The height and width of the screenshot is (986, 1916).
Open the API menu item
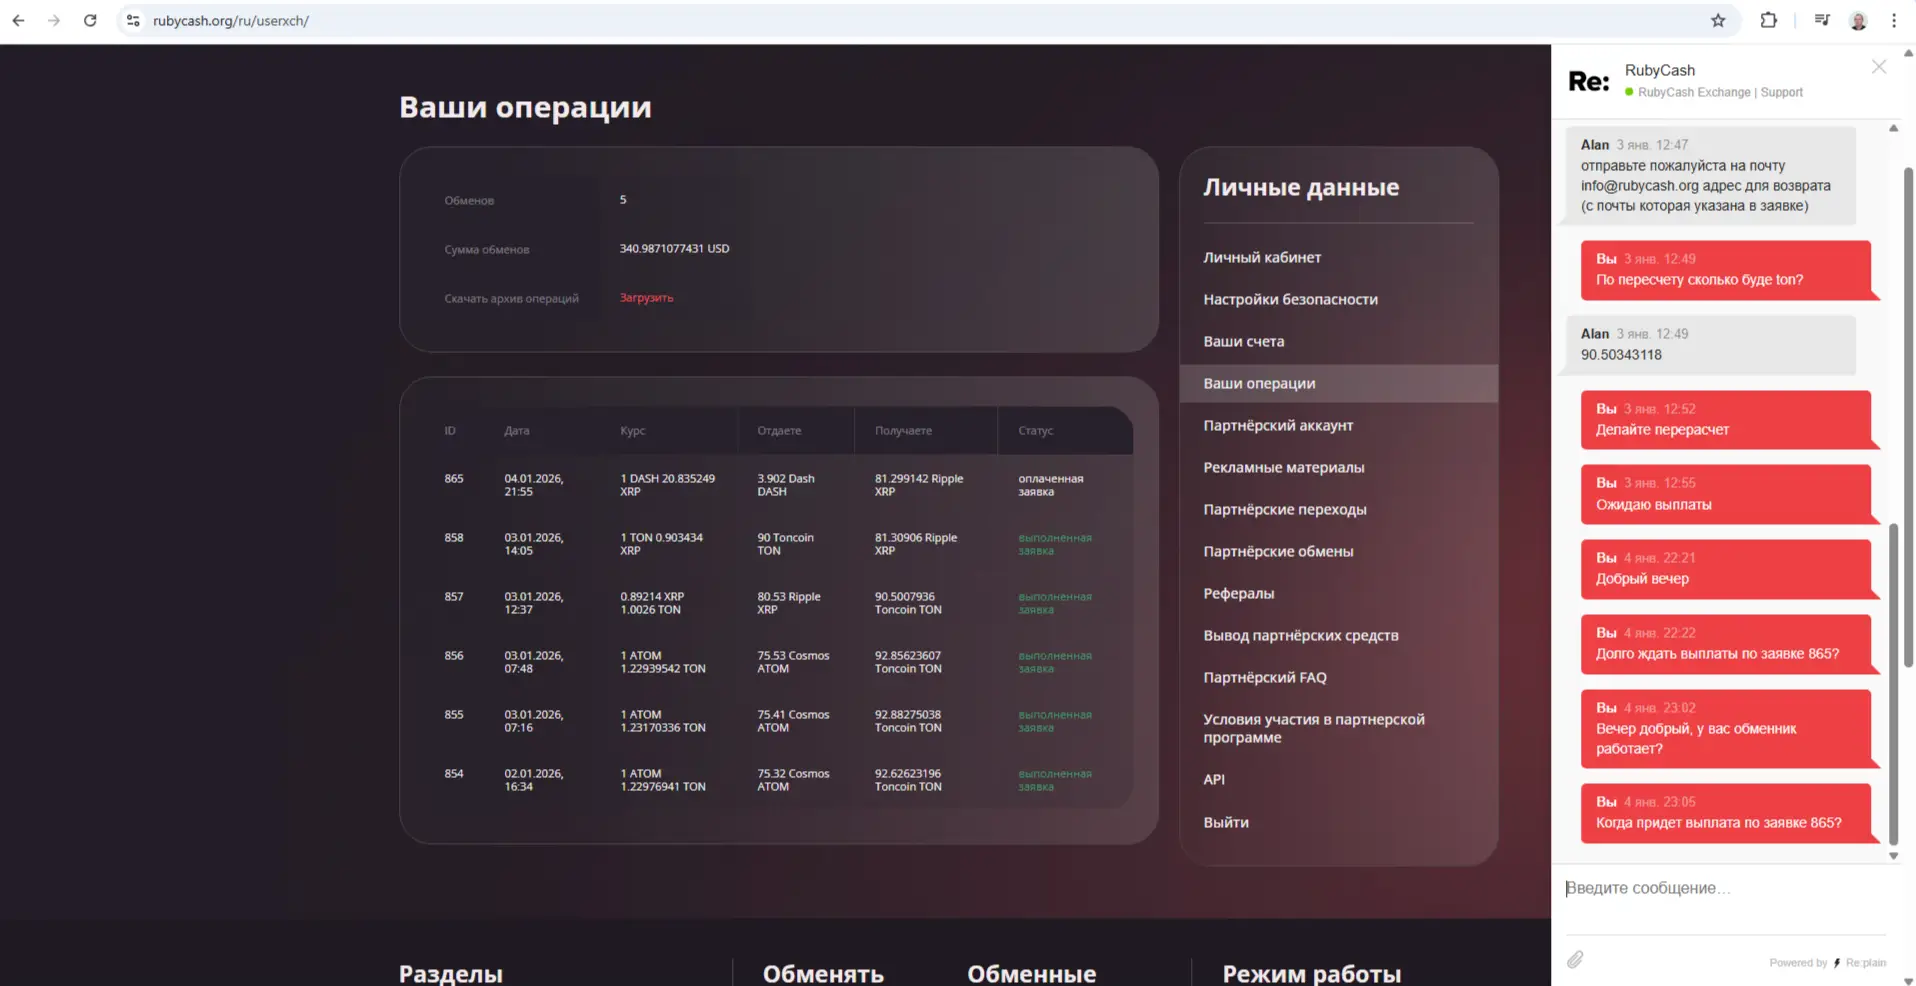coord(1214,779)
